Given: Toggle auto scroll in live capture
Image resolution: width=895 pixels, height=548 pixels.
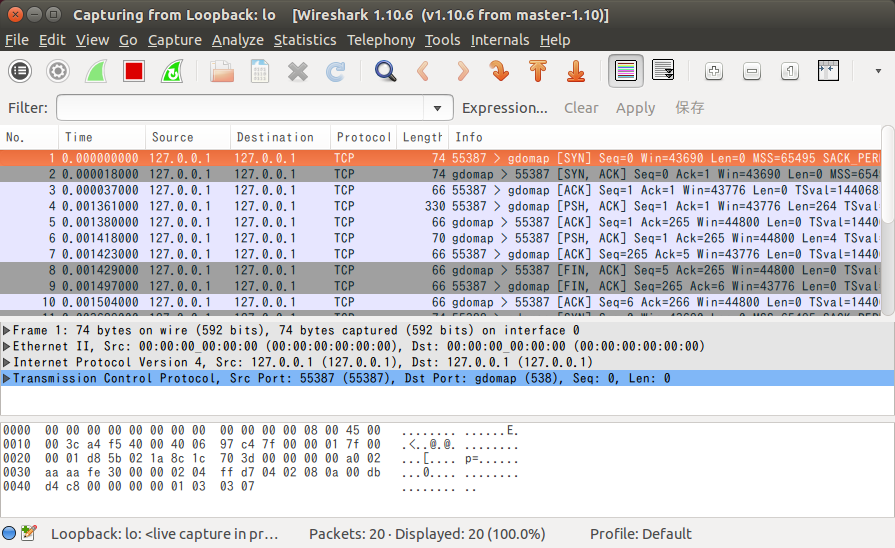Looking at the screenshot, I should [x=663, y=71].
